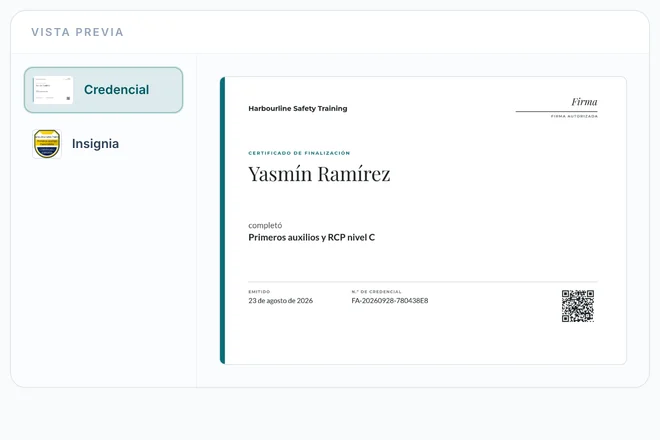Click the recipient name Yasmín Ramírez
Image resolution: width=660 pixels, height=440 pixels.
[x=319, y=173]
